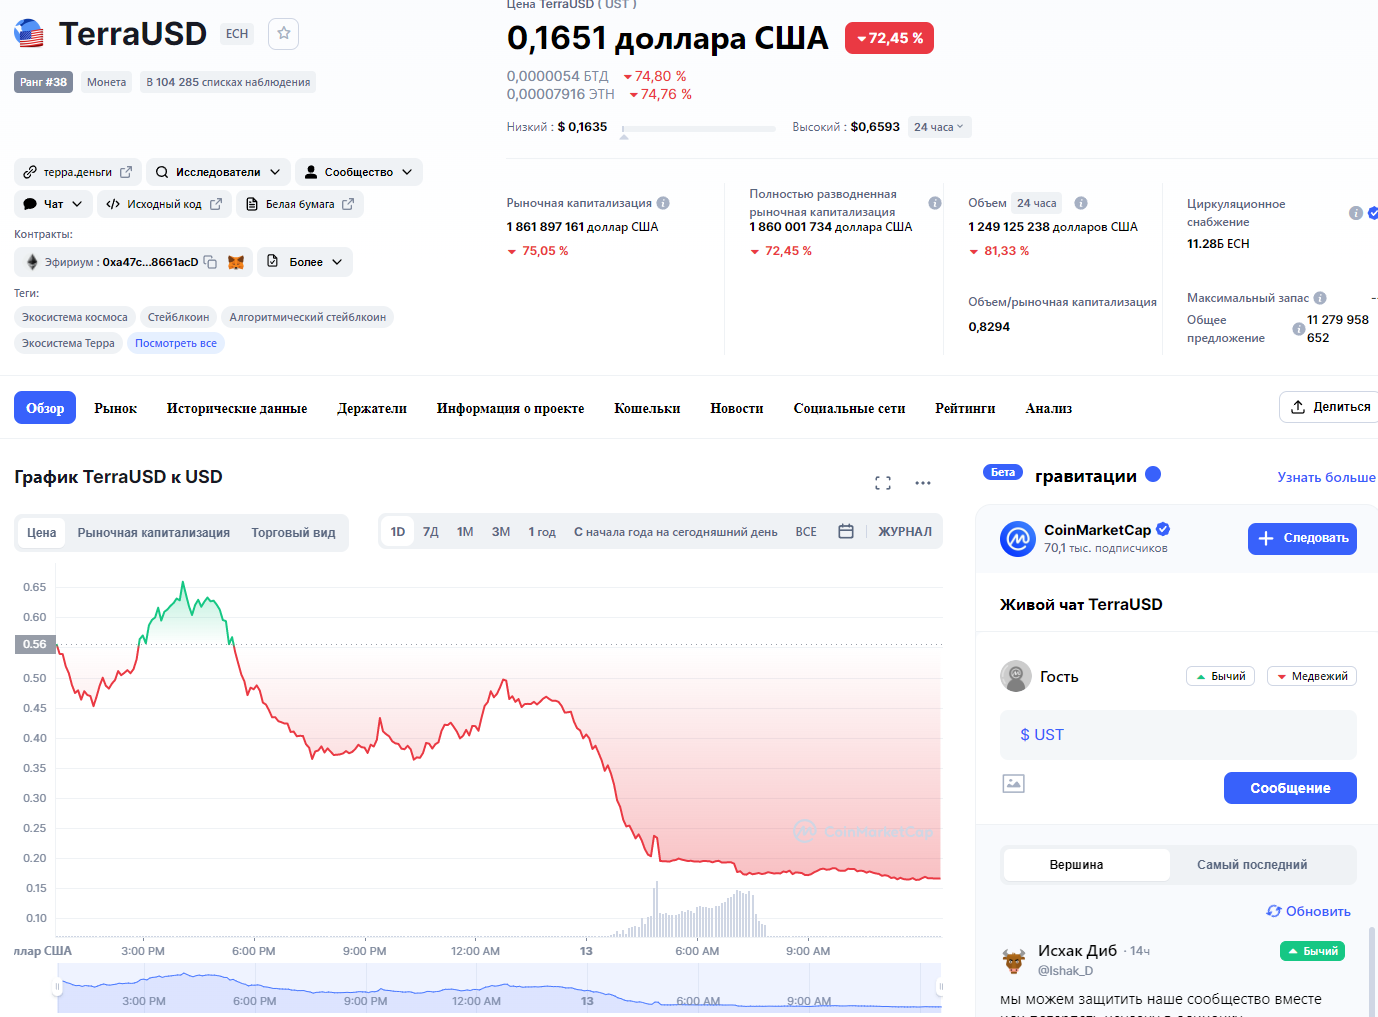Switch chart to Market Cap view
The height and width of the screenshot is (1017, 1378).
tap(153, 533)
